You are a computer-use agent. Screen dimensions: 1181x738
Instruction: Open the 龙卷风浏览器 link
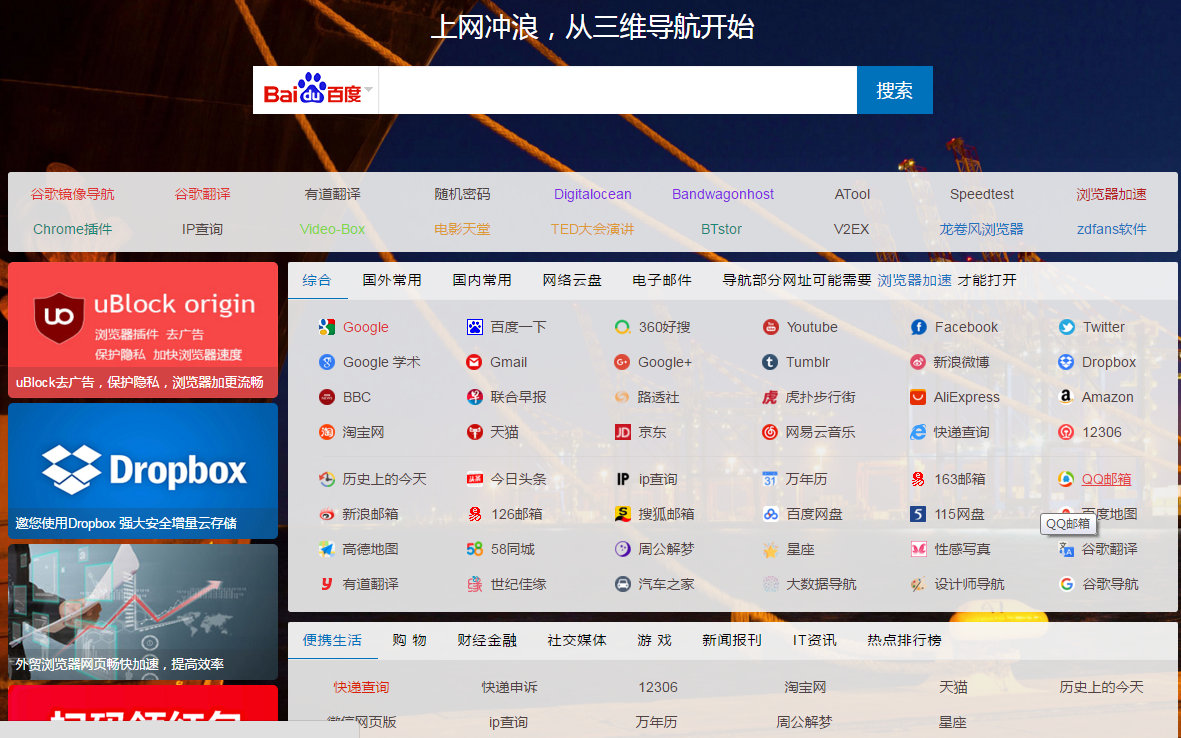[x=981, y=229]
